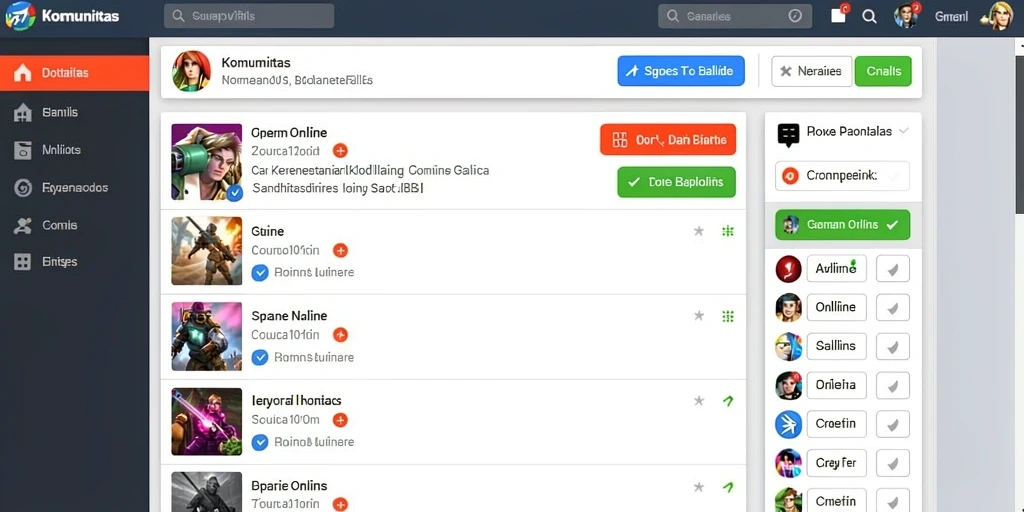The image size is (1024, 512).
Task: Toggle the checkbox next to Sallins
Action: 892,346
